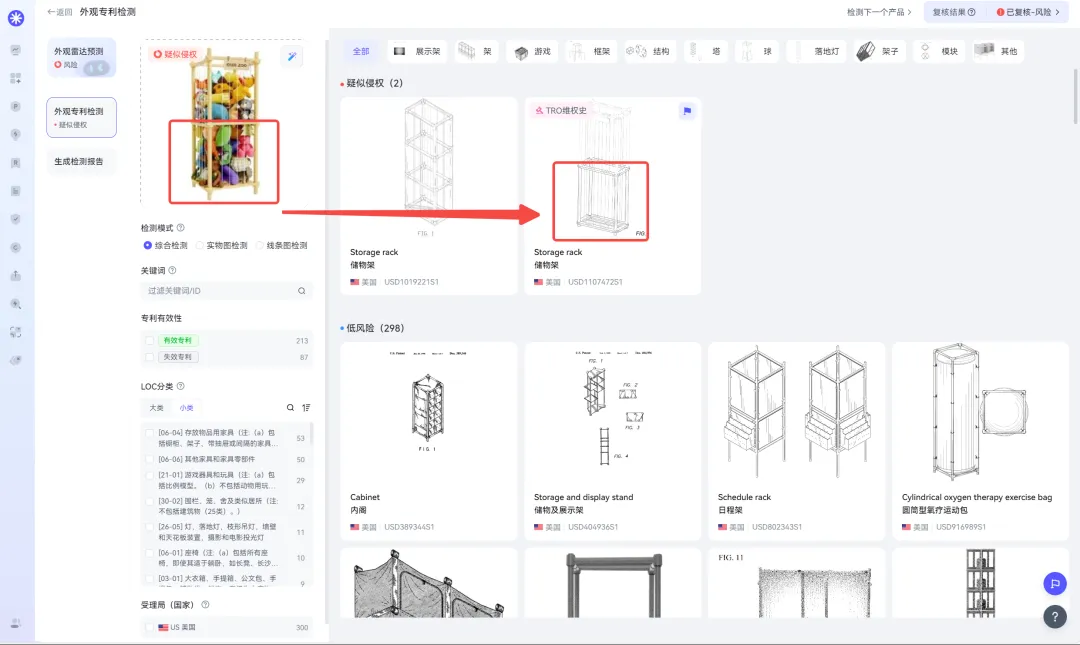The image size is (1080, 645).
Task: Switch to the 展示架 category tab
Action: tap(417, 51)
